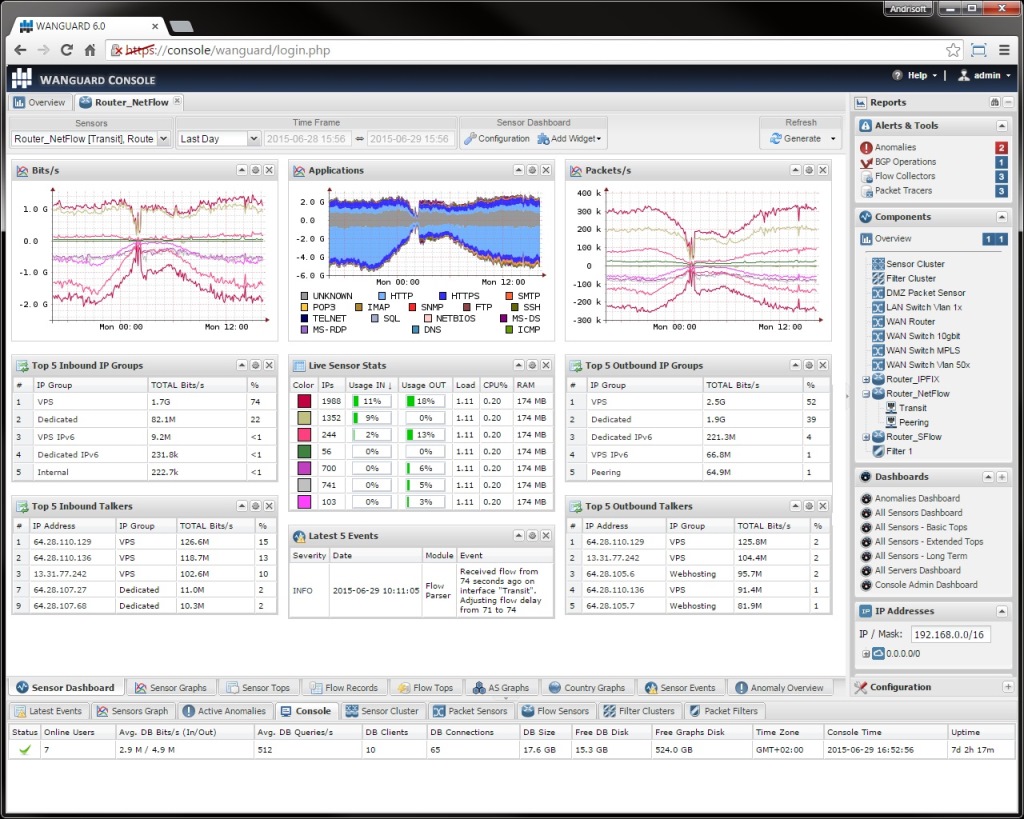Switch to the Active Anomalies tab

pyautogui.click(x=224, y=711)
